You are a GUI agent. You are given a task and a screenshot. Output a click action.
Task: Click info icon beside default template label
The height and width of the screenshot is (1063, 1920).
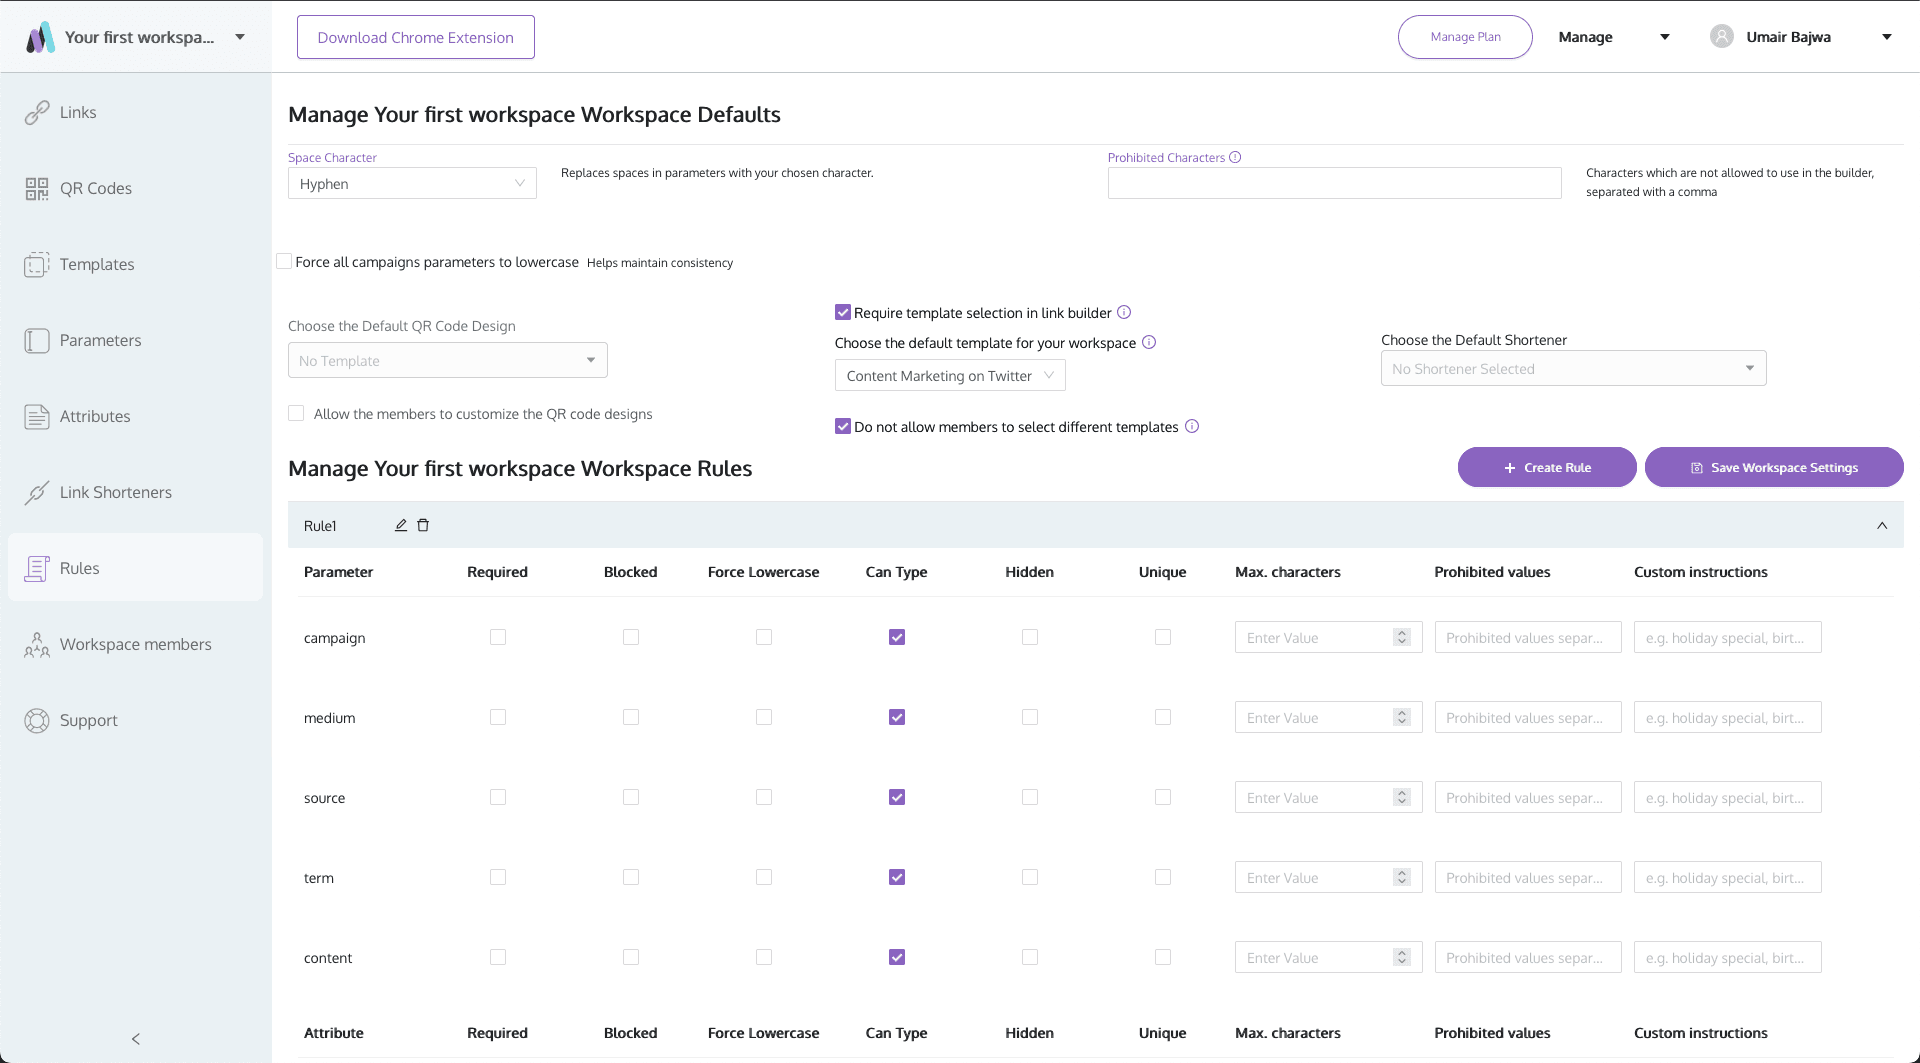(x=1149, y=342)
